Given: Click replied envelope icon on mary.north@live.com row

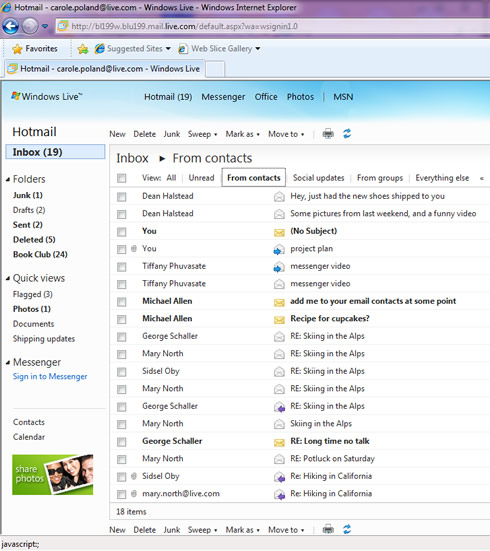Looking at the screenshot, I should [x=279, y=494].
